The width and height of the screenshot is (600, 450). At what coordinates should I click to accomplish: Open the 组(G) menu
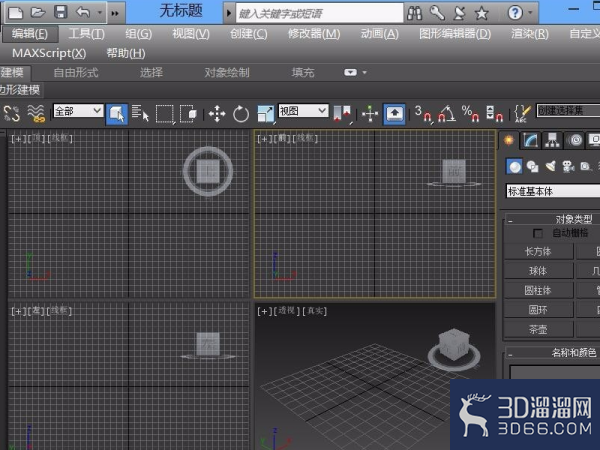pos(139,34)
